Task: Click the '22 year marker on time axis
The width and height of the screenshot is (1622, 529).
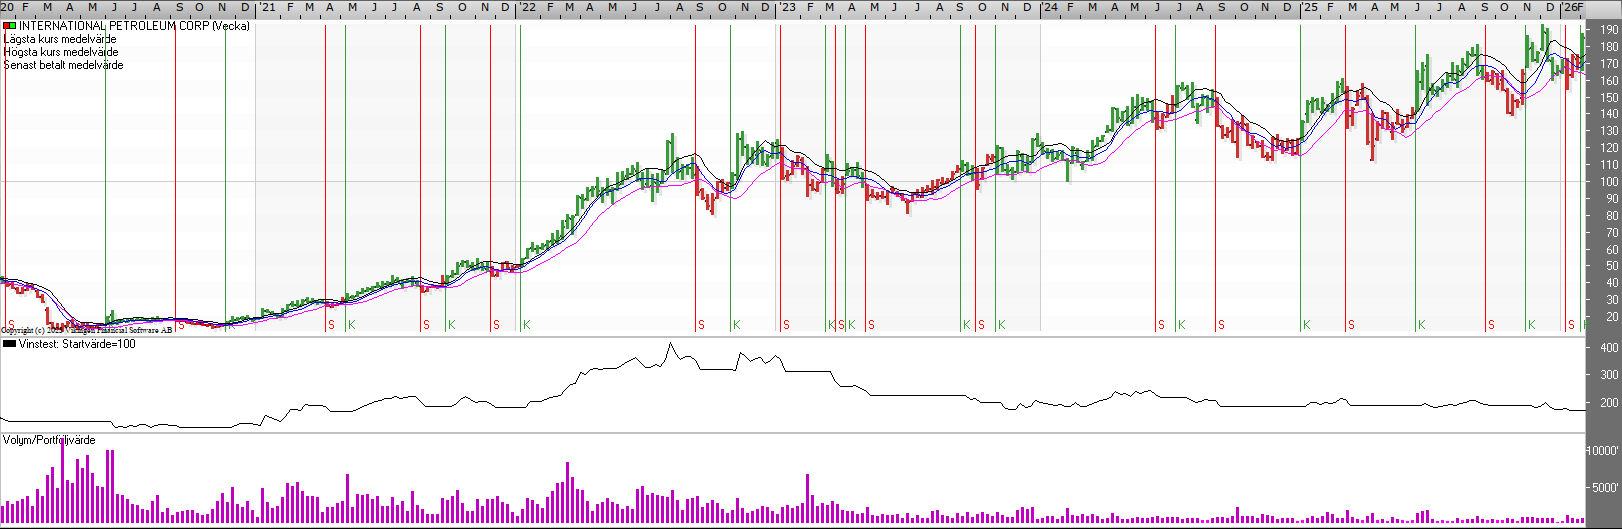Action: coord(527,7)
